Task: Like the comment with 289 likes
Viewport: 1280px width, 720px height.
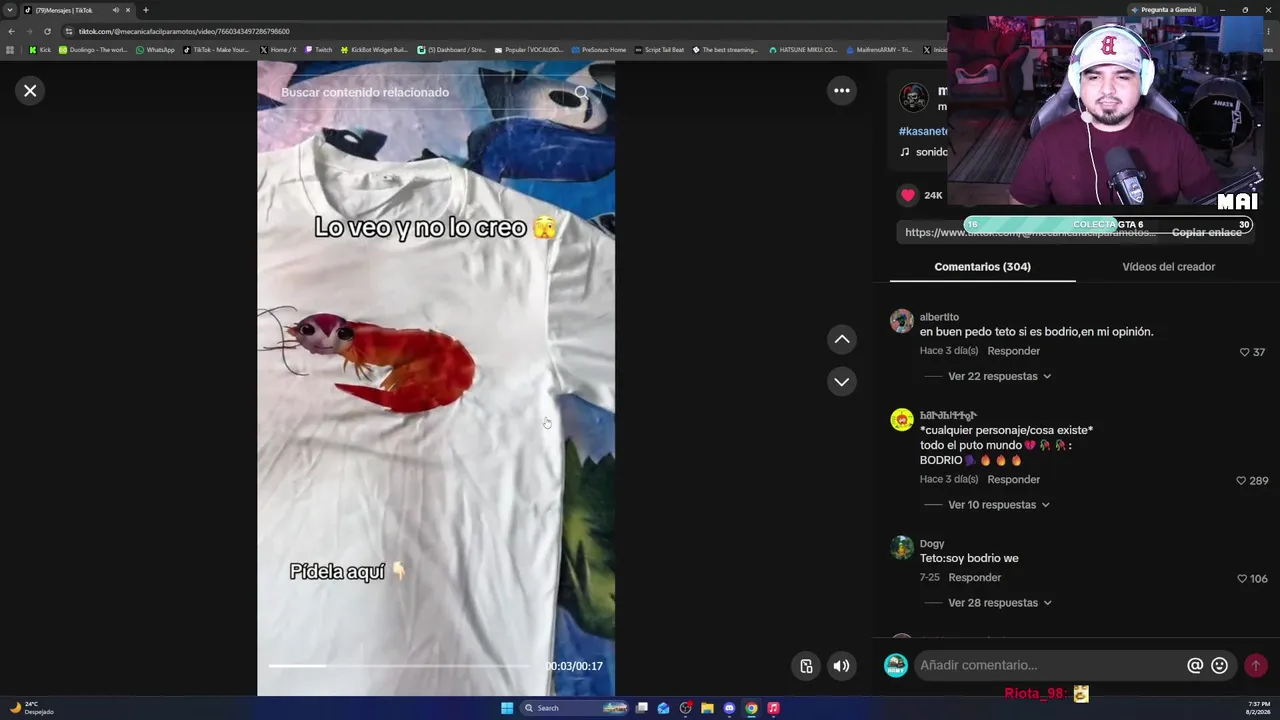Action: [1243, 481]
